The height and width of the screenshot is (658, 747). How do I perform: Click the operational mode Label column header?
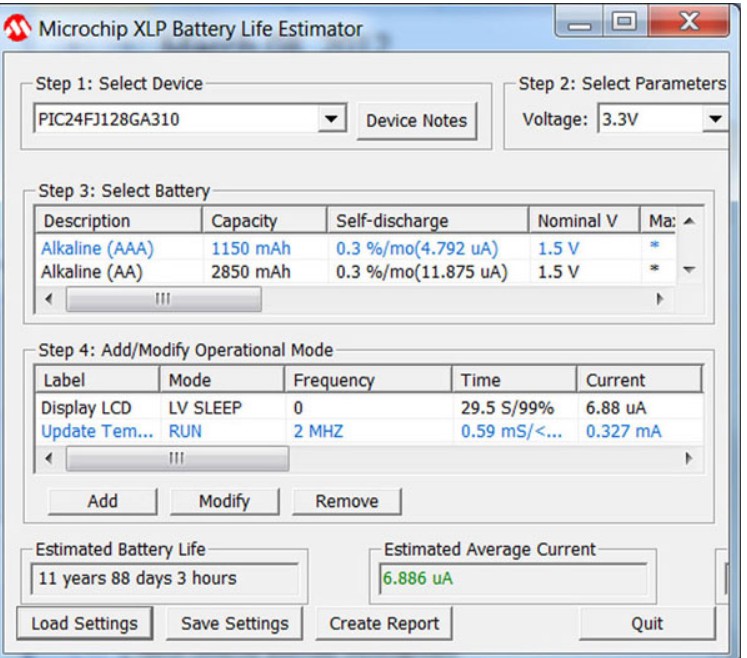click(97, 380)
